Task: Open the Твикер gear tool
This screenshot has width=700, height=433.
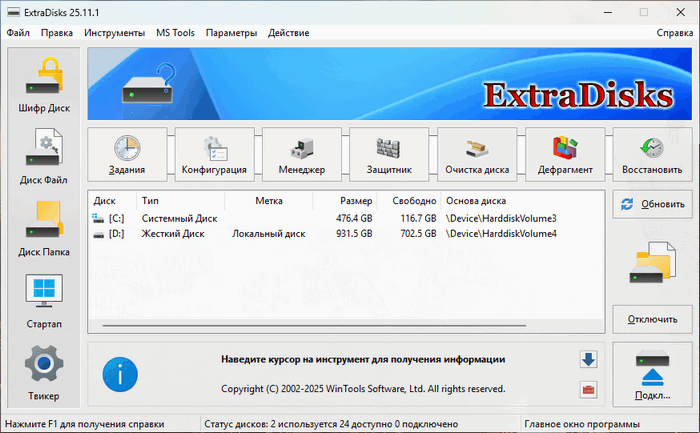Action: [x=44, y=373]
